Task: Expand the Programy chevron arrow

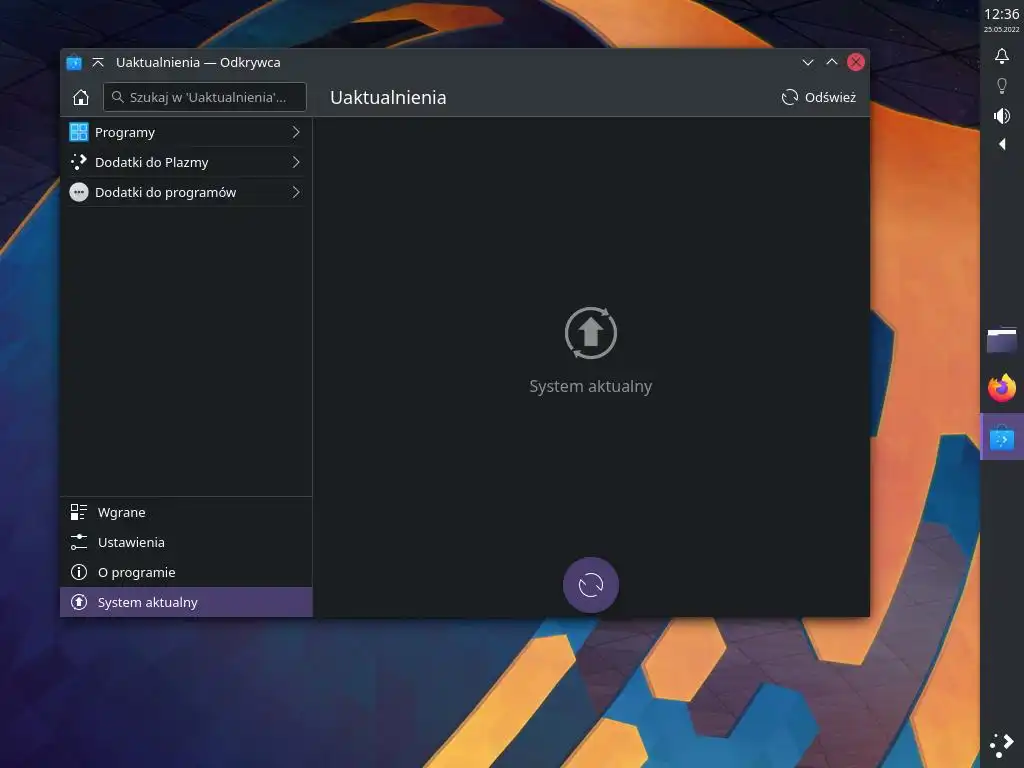Action: (296, 133)
